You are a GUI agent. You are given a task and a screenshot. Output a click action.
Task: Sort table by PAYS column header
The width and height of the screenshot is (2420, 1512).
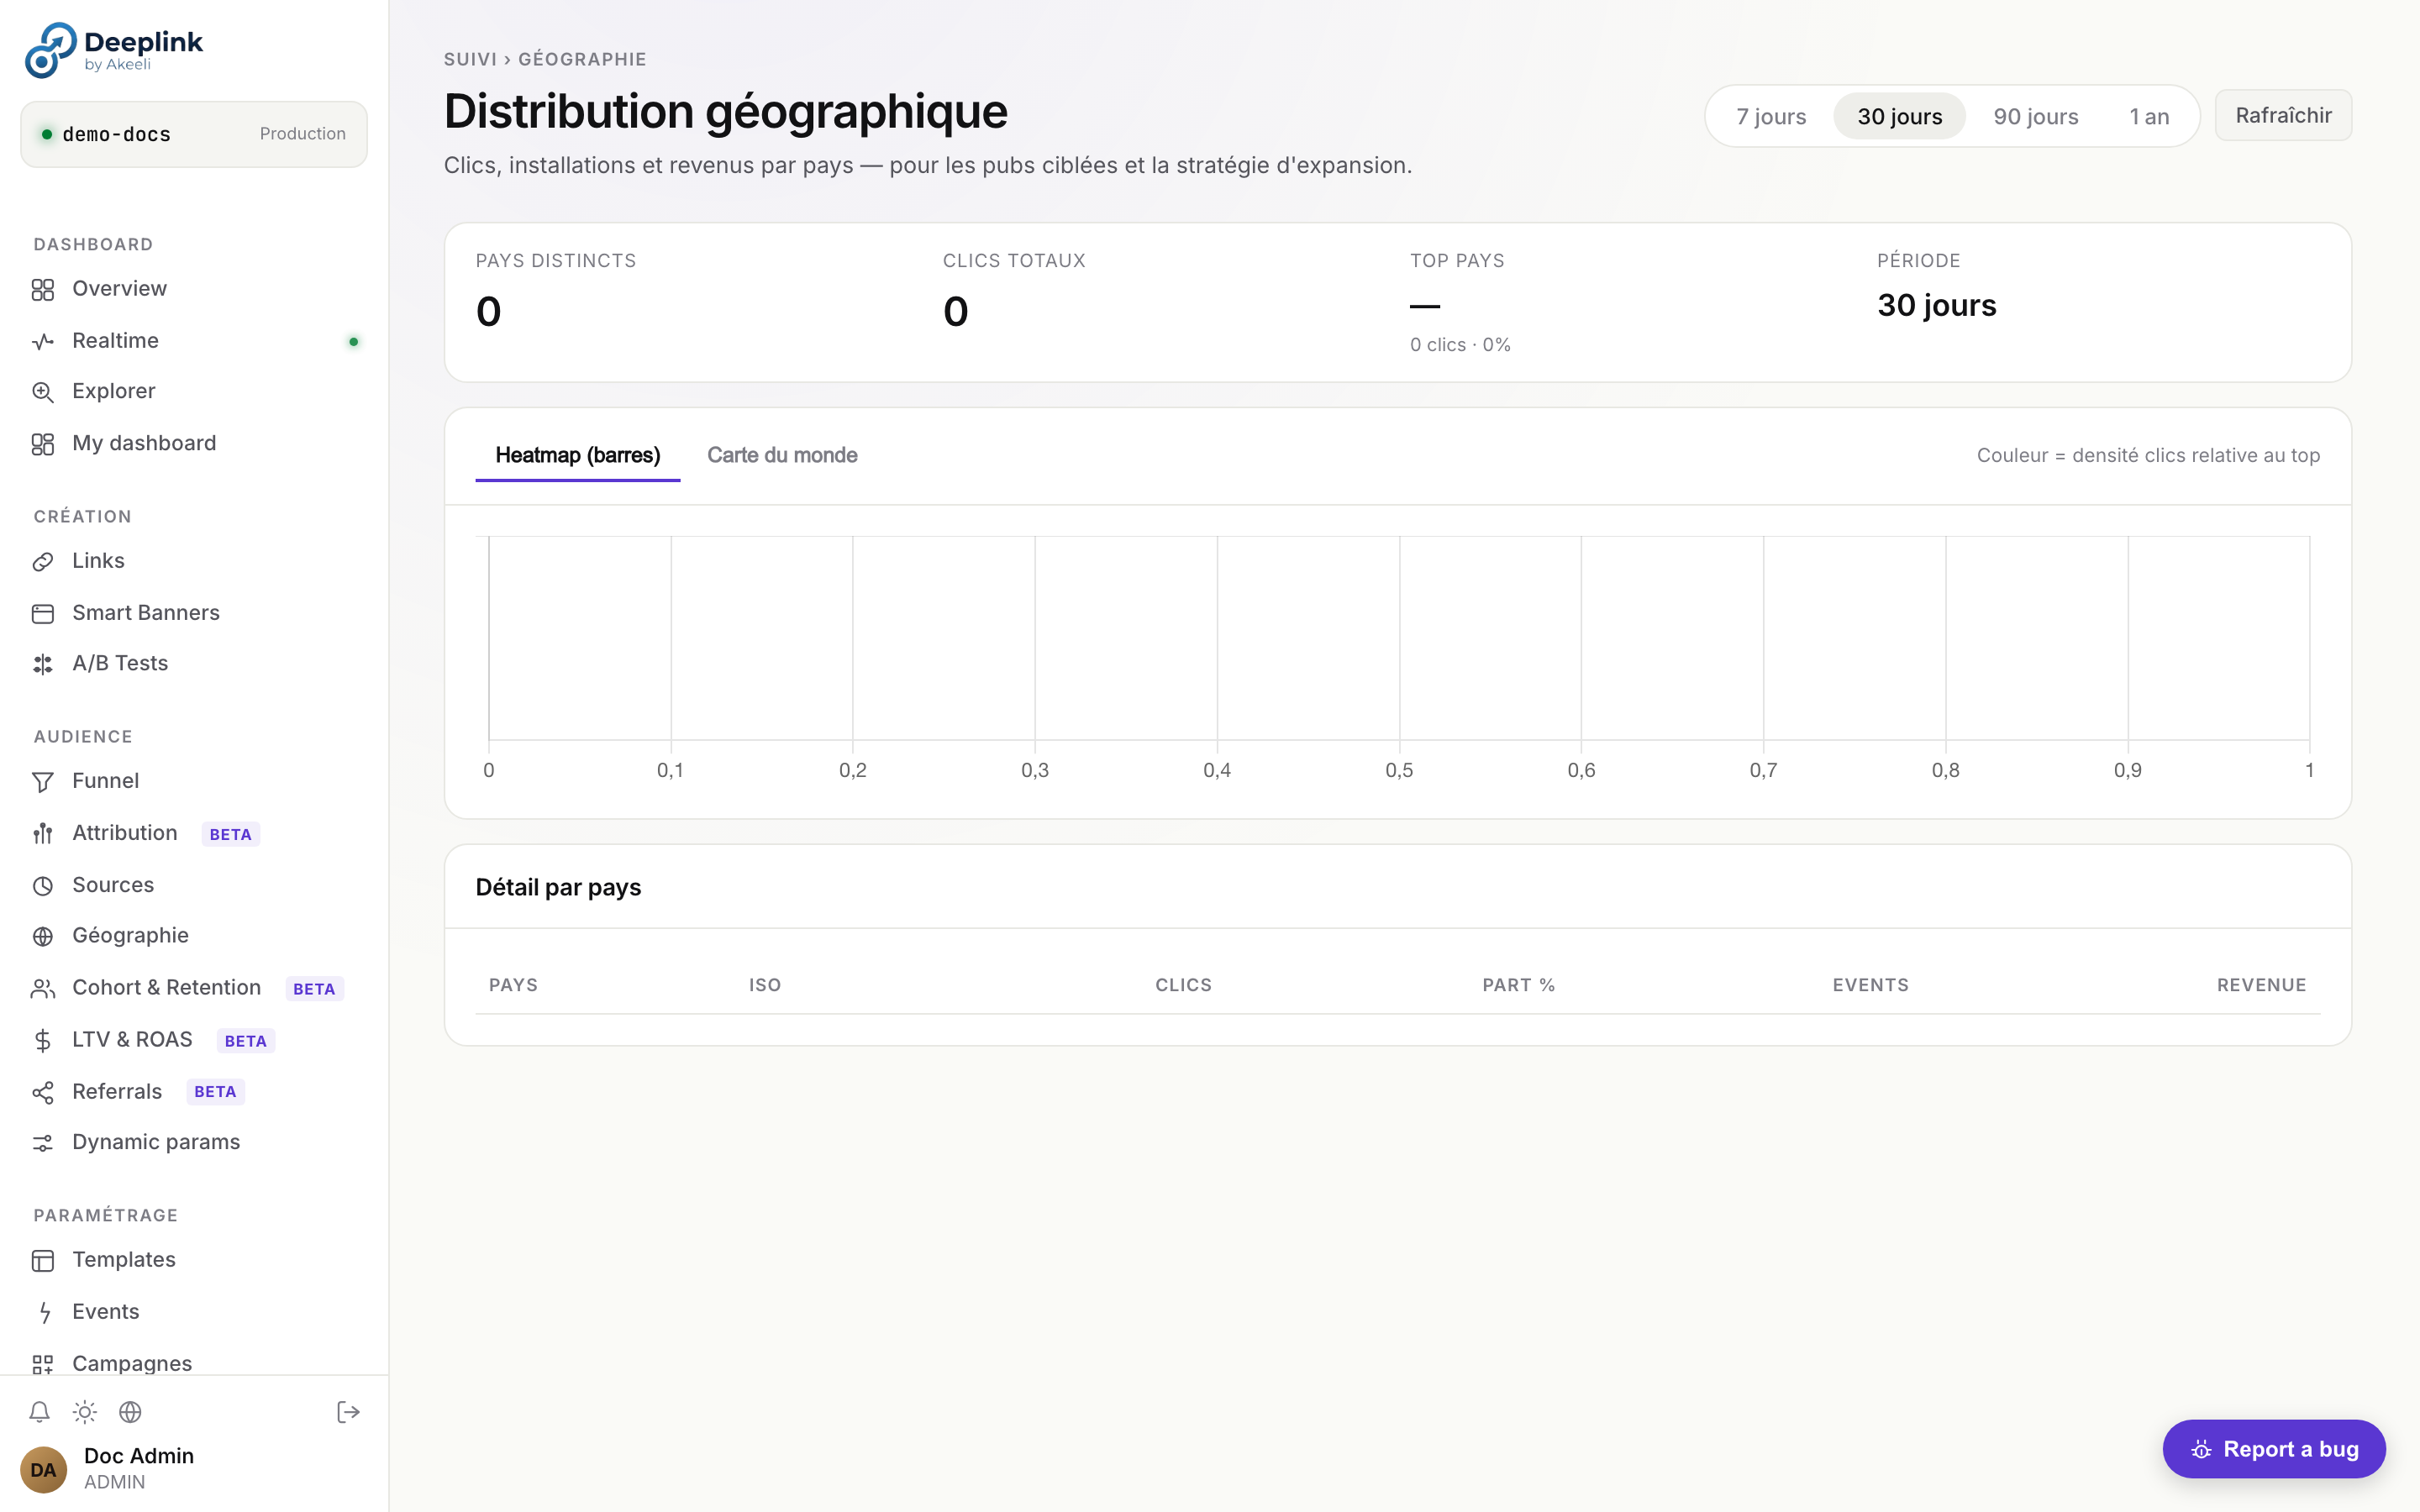(x=513, y=985)
